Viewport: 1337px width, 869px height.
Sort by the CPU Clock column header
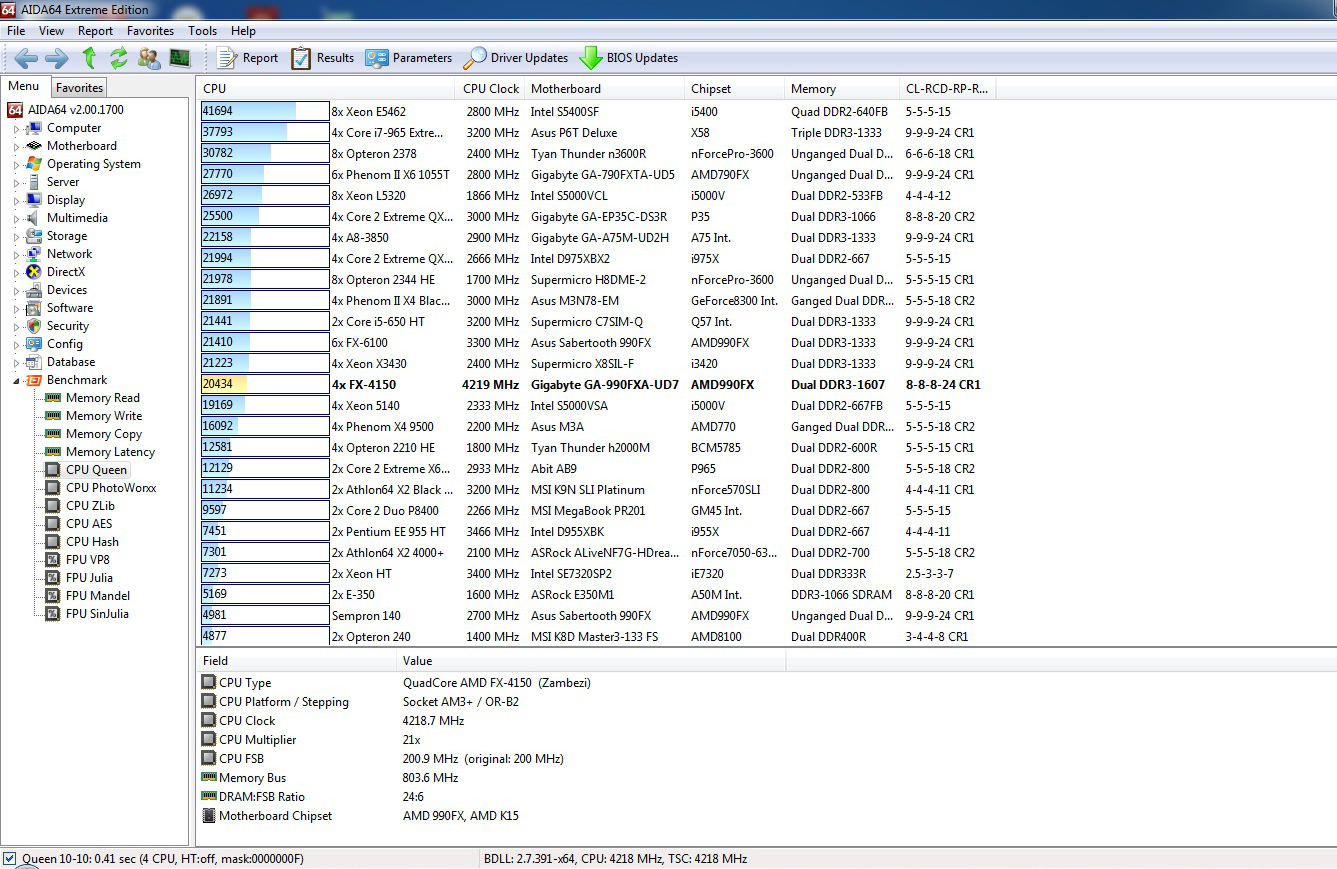click(491, 89)
